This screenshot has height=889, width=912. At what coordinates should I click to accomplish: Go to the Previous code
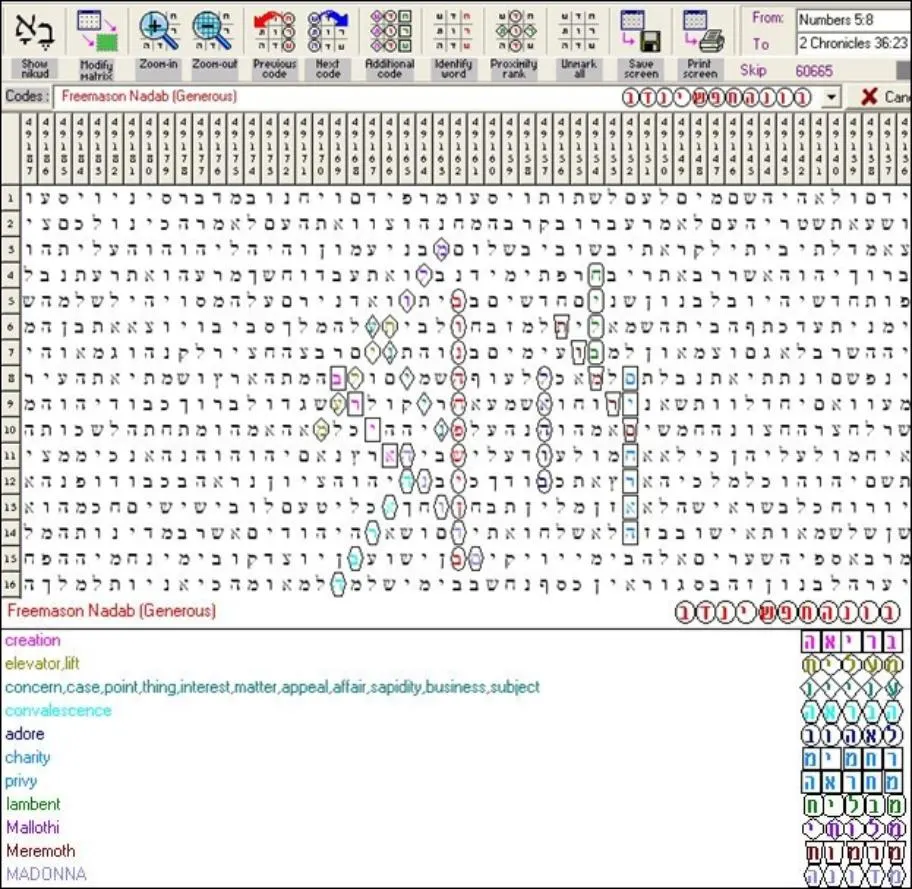[x=275, y=31]
